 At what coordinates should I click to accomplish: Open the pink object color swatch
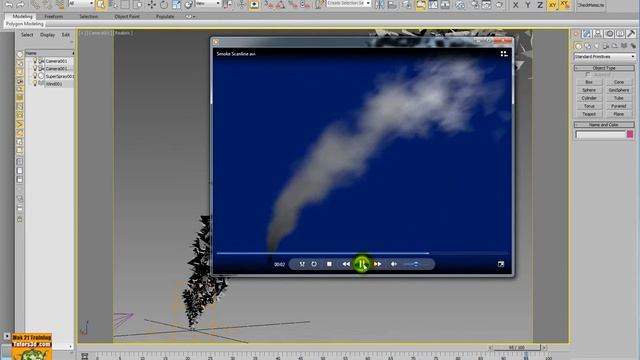[x=630, y=134]
